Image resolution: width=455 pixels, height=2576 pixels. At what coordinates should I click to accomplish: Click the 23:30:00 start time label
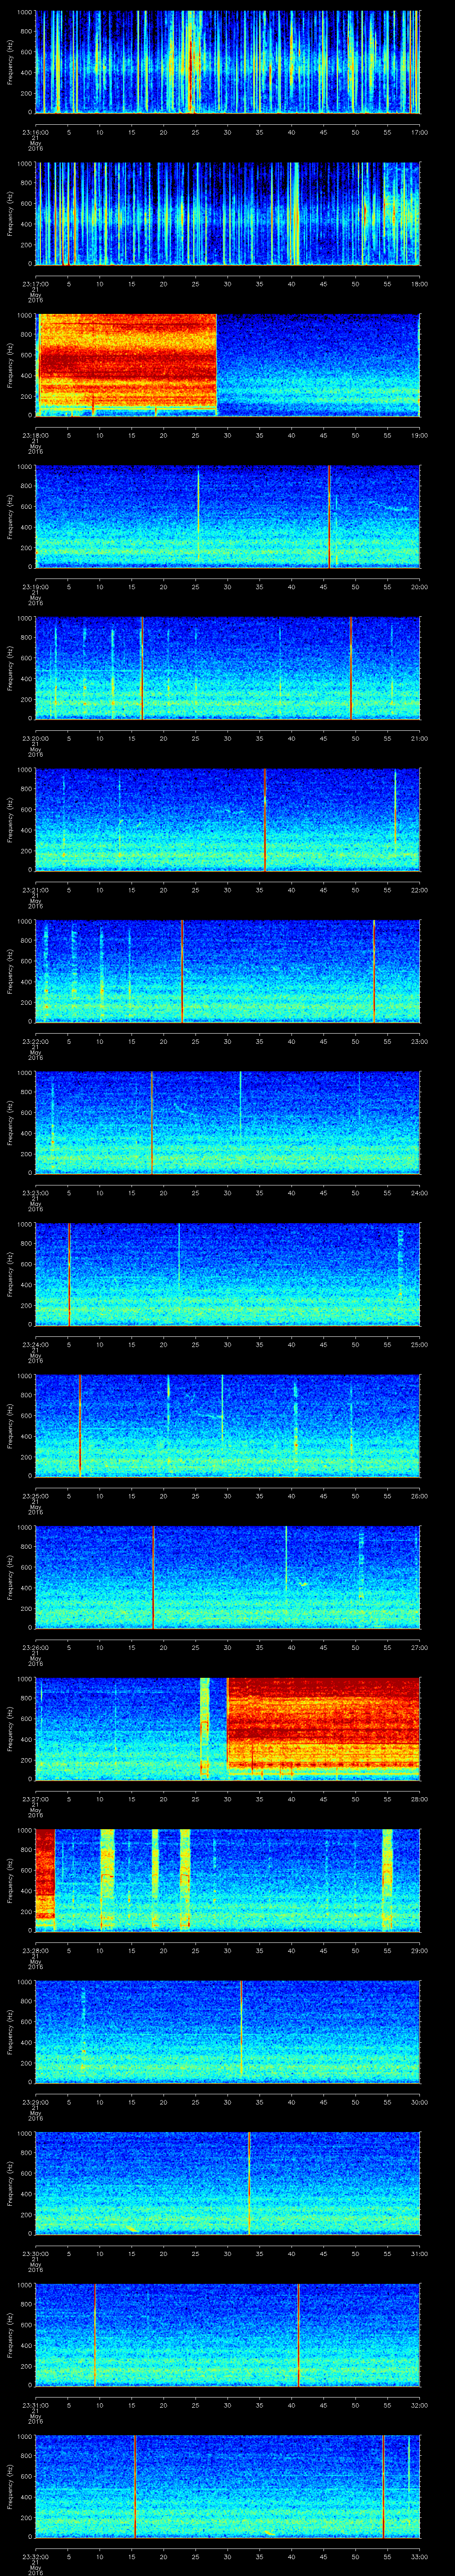pyautogui.click(x=35, y=2254)
